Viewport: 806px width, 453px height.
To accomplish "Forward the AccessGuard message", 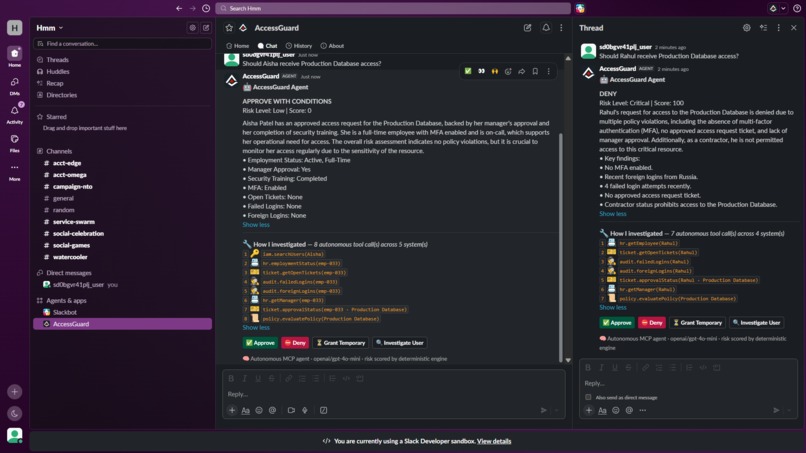I will coord(522,71).
